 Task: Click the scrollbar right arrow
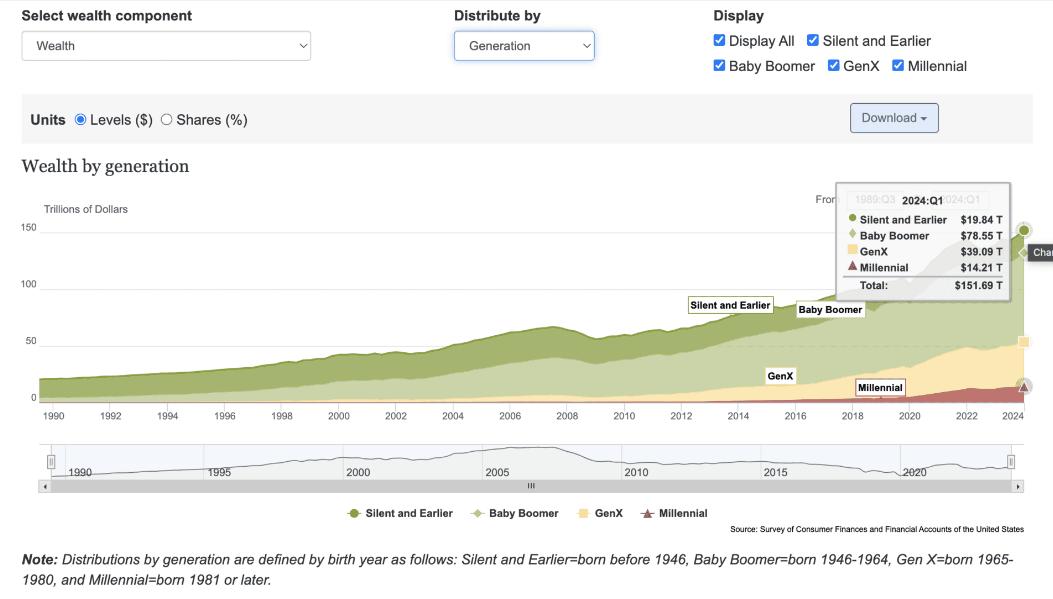coord(1018,486)
